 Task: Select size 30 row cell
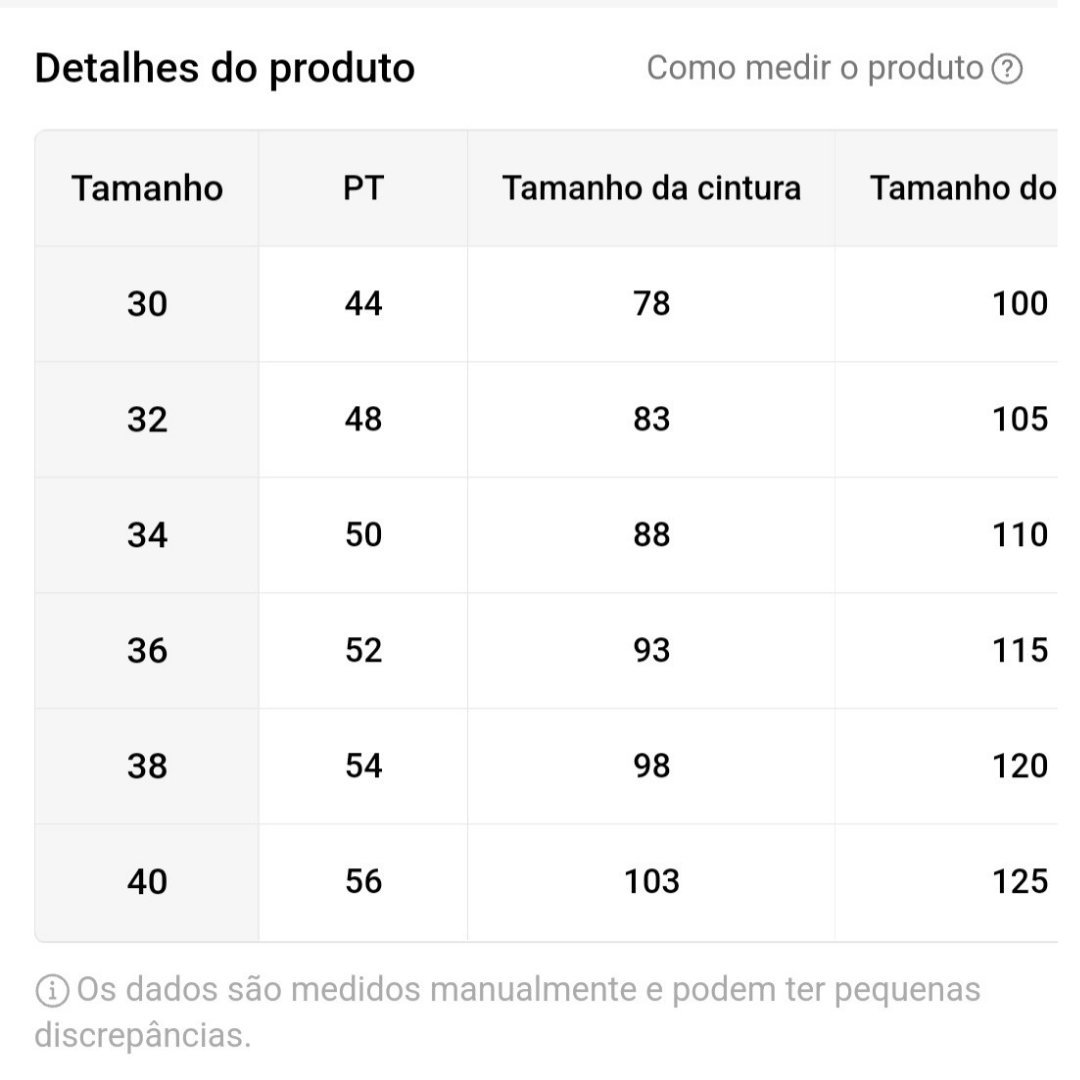(147, 304)
